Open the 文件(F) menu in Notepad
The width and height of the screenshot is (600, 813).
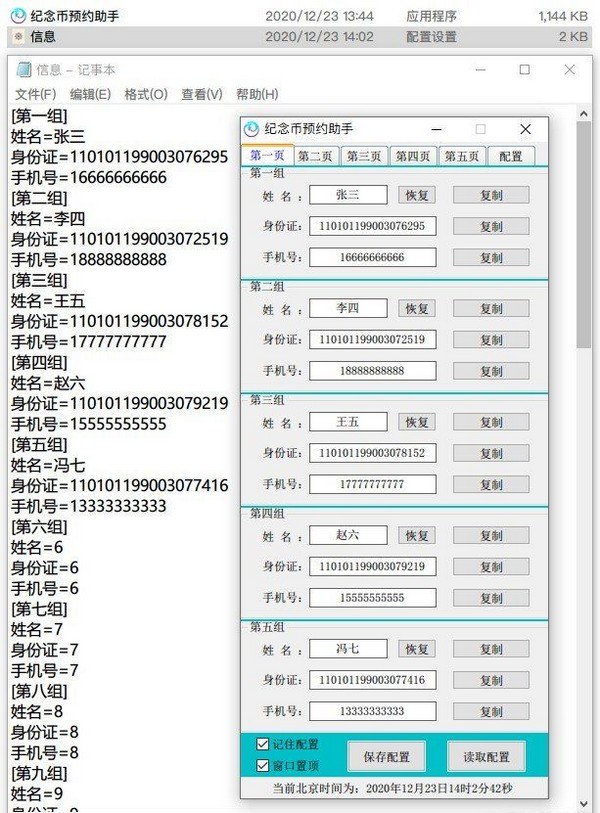click(x=35, y=94)
